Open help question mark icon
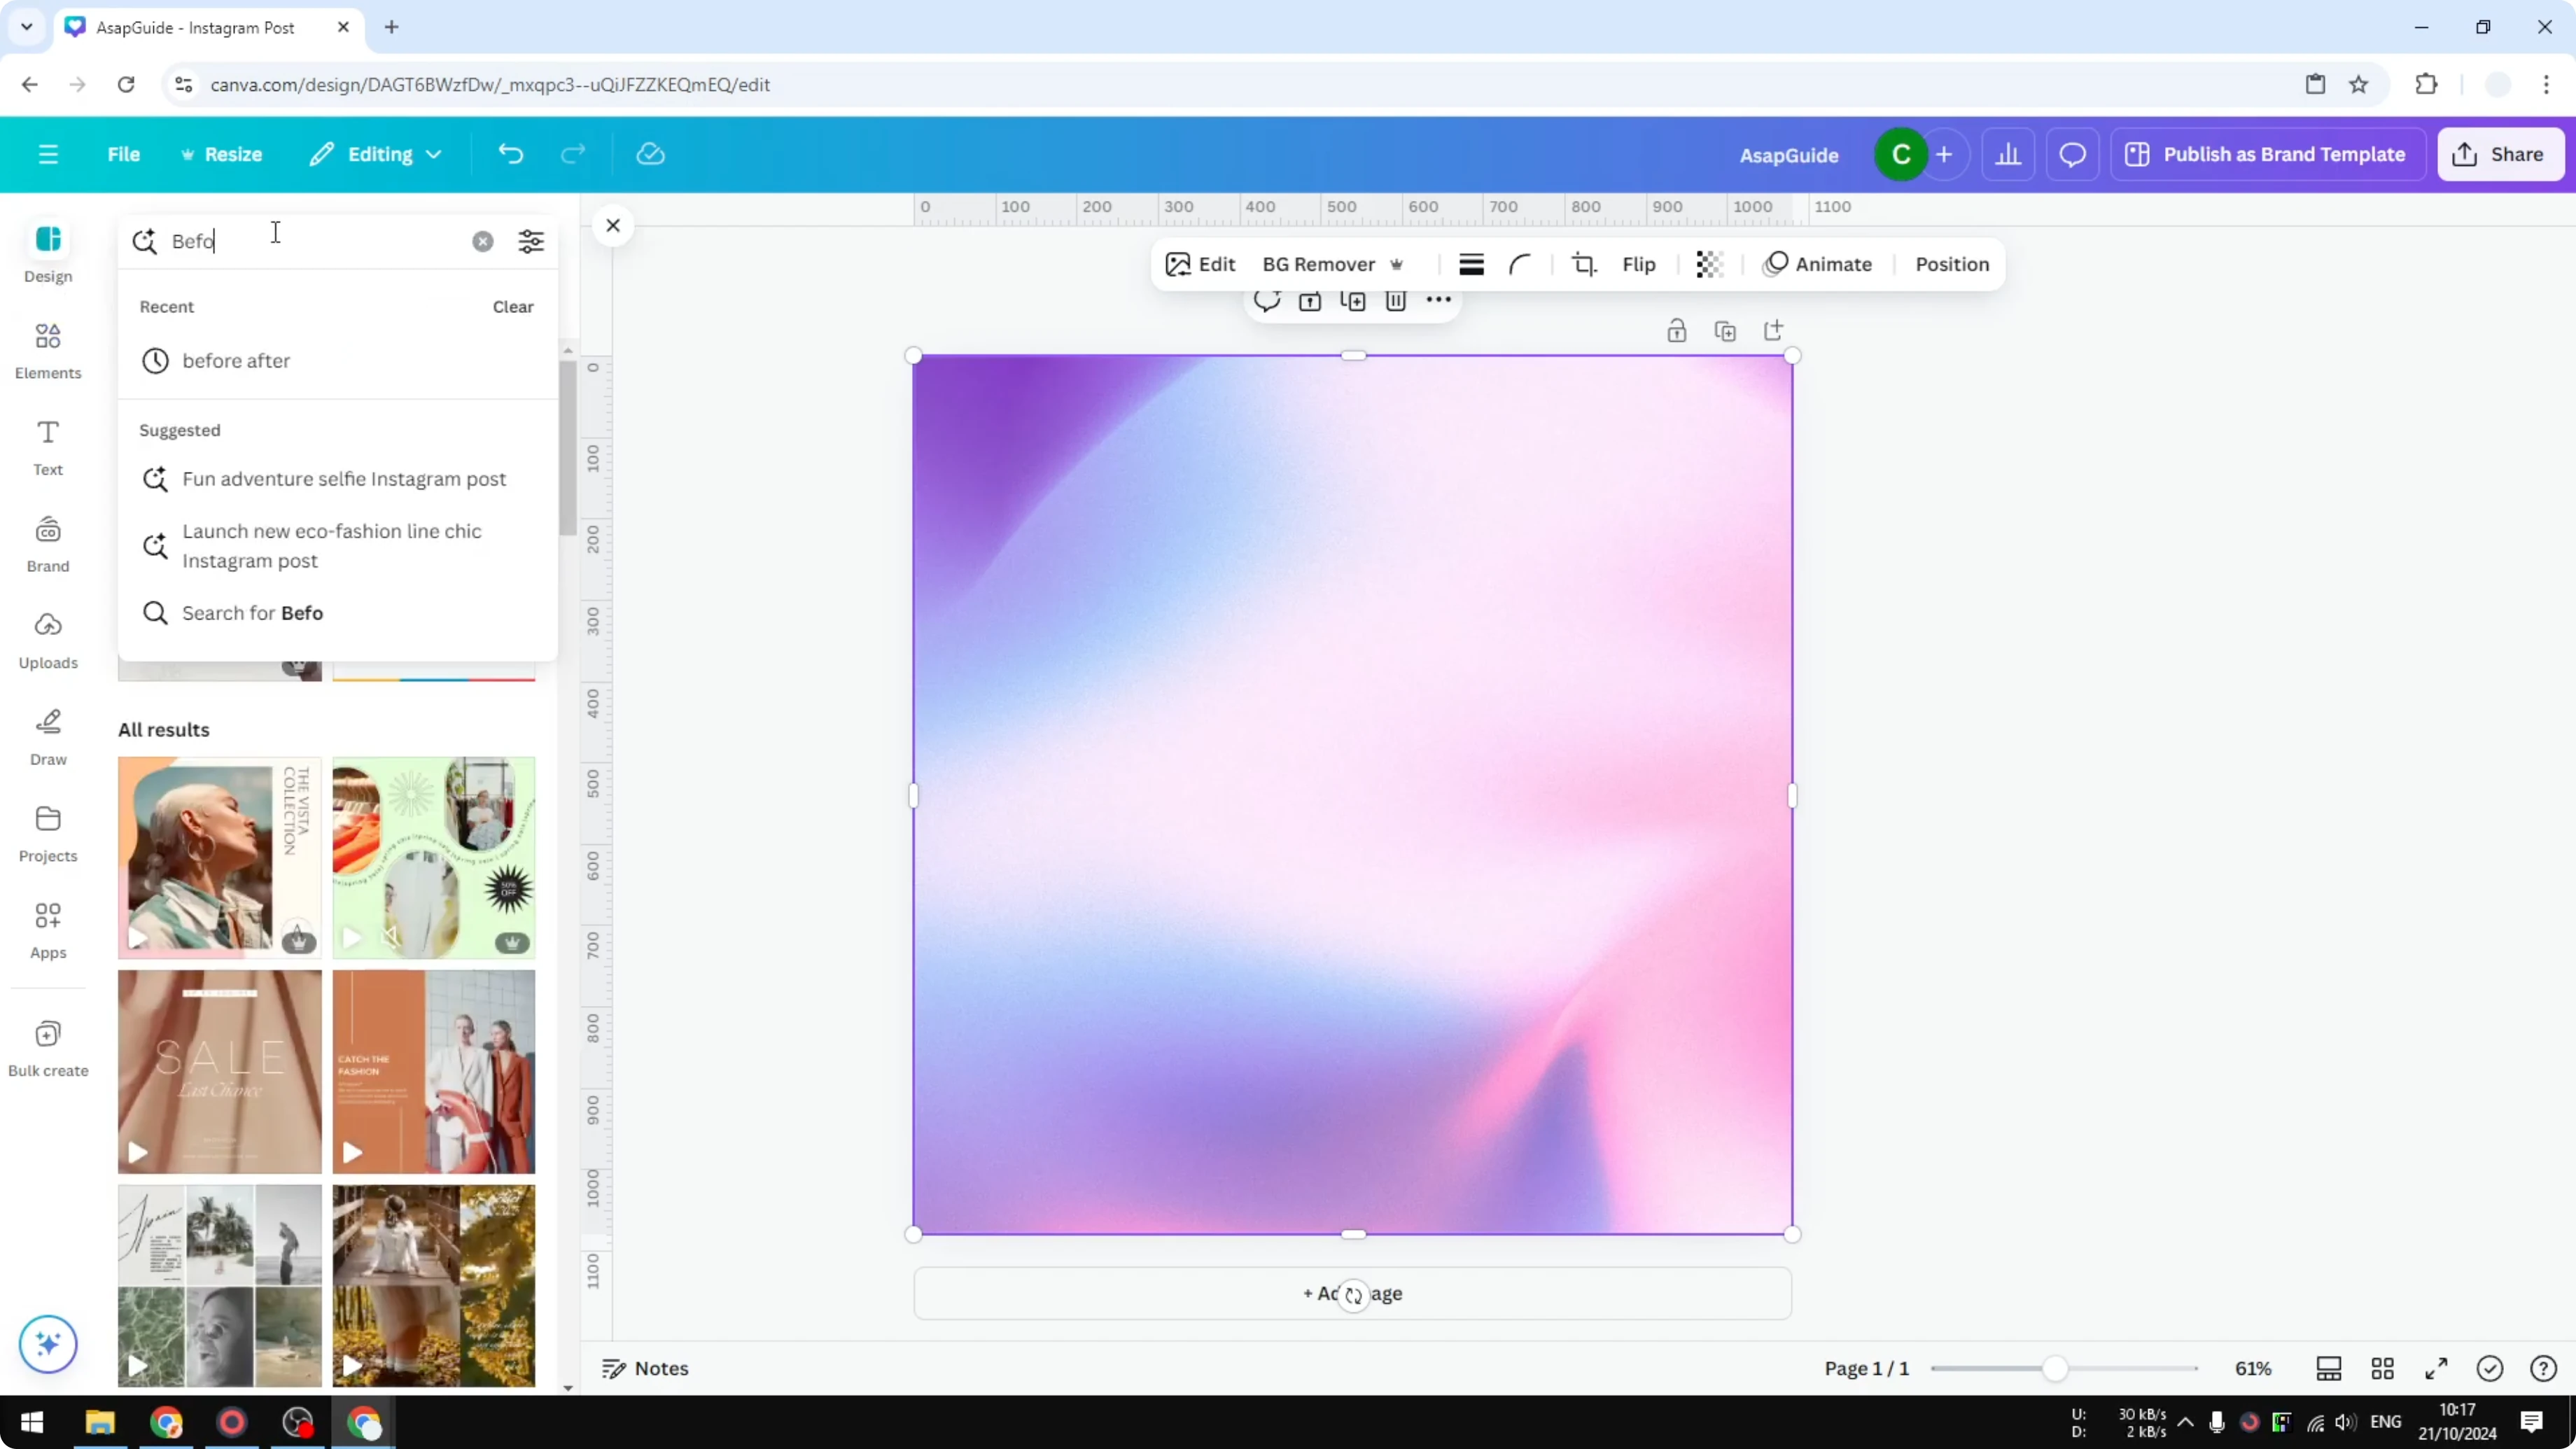 pyautogui.click(x=2543, y=1368)
